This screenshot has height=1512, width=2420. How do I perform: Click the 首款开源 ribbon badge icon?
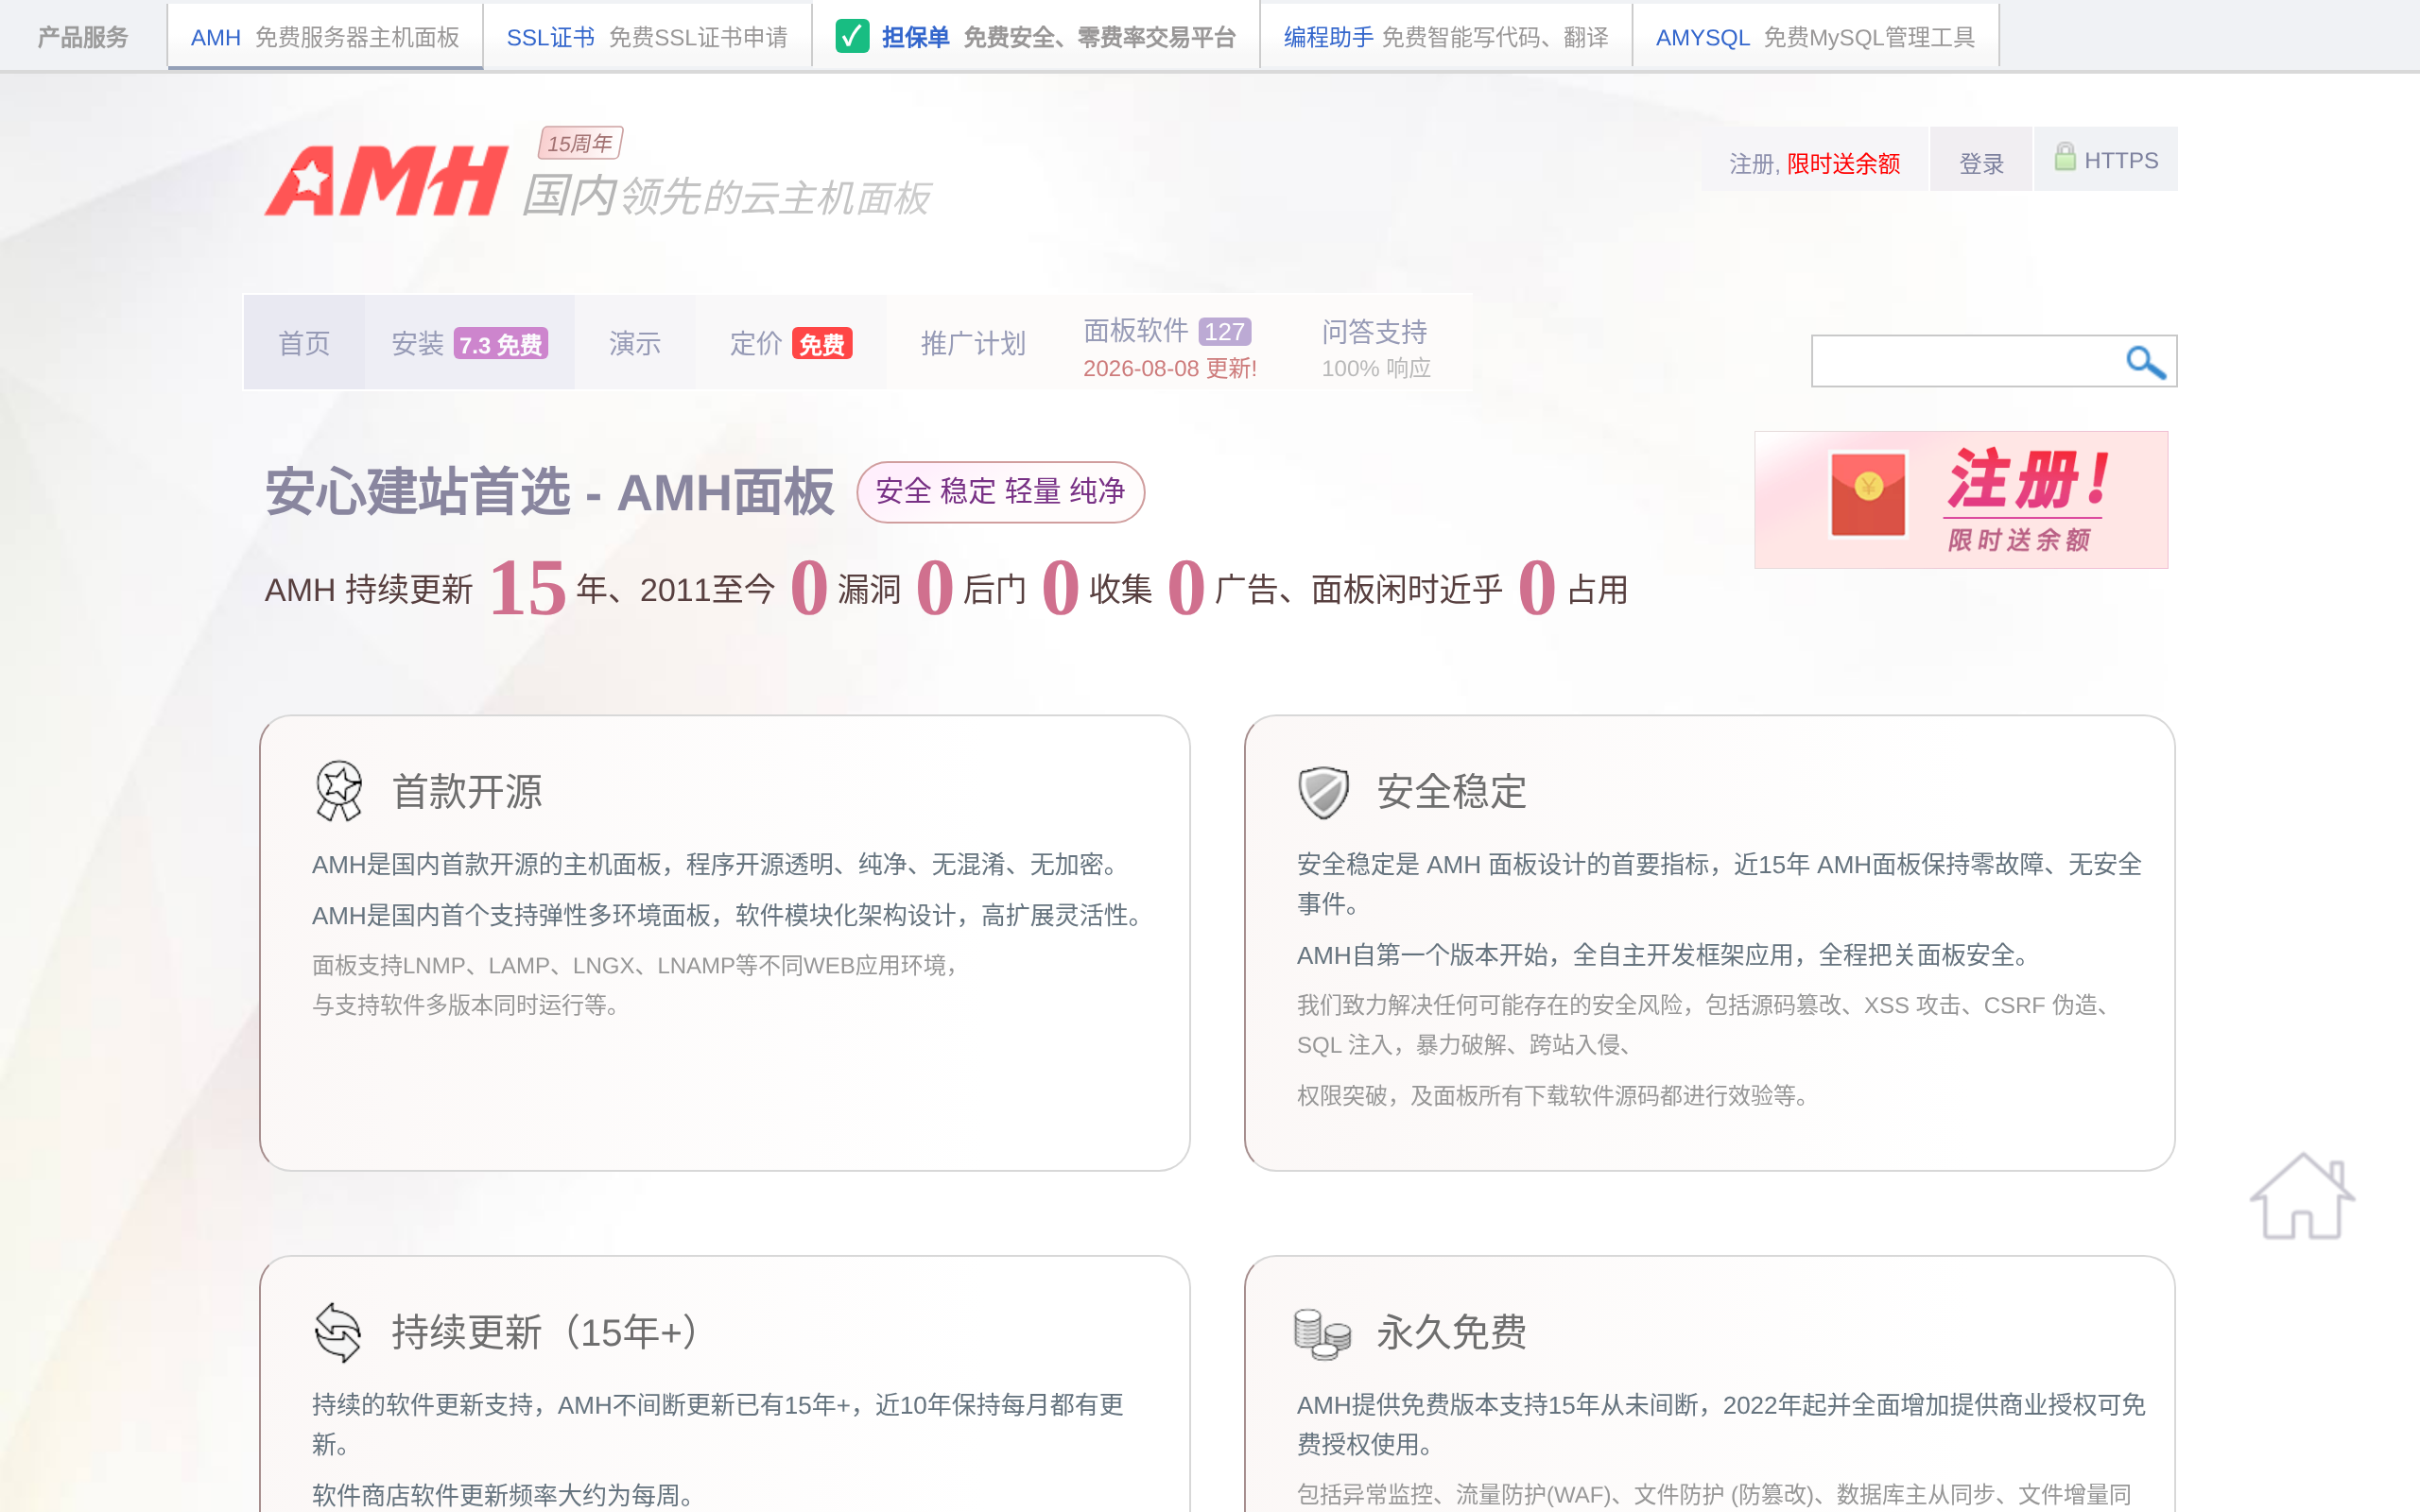[x=339, y=791]
